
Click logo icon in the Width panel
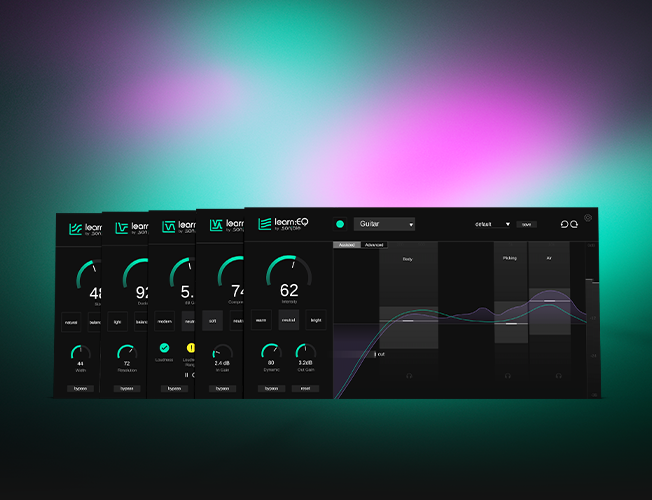(x=75, y=229)
